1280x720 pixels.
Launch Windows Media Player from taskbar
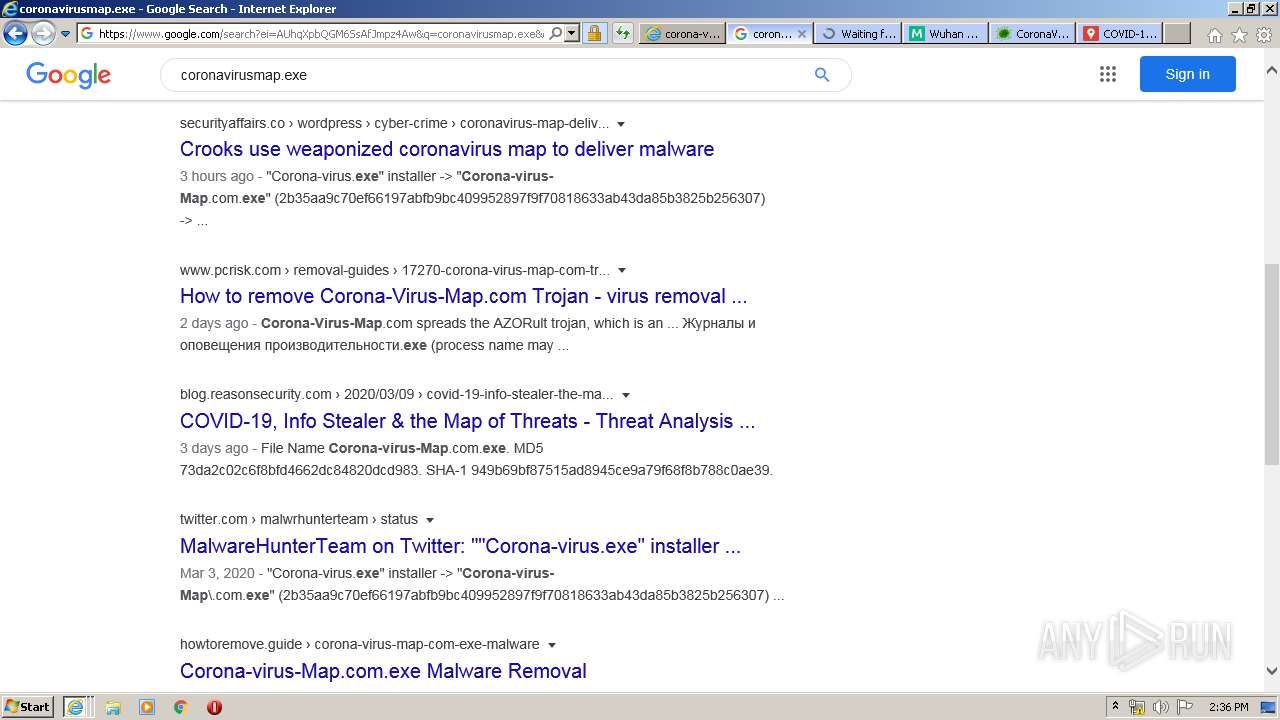click(x=146, y=707)
